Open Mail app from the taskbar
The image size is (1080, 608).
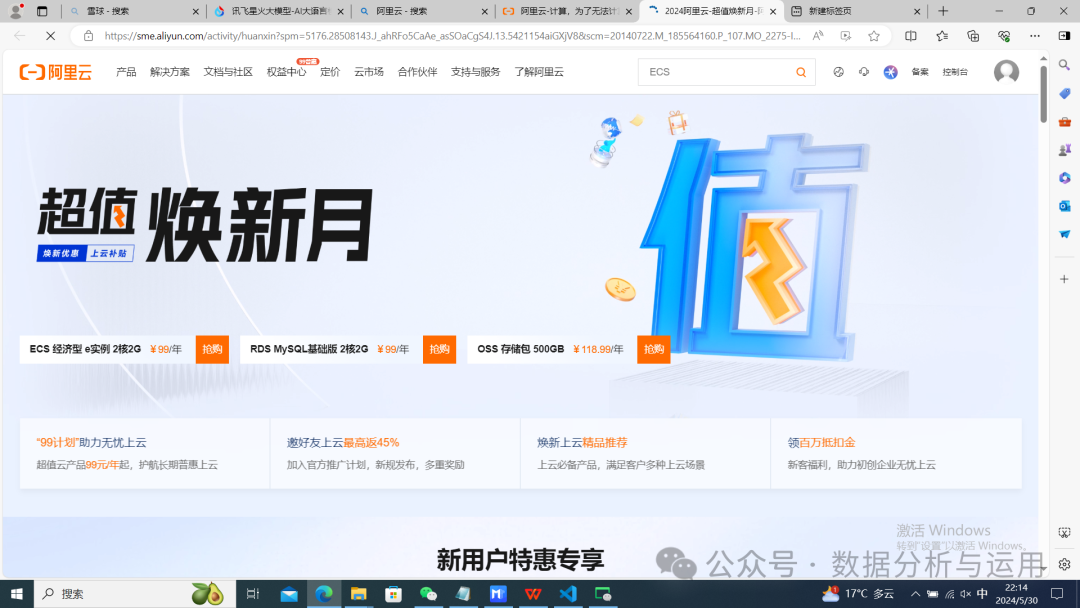(289, 594)
